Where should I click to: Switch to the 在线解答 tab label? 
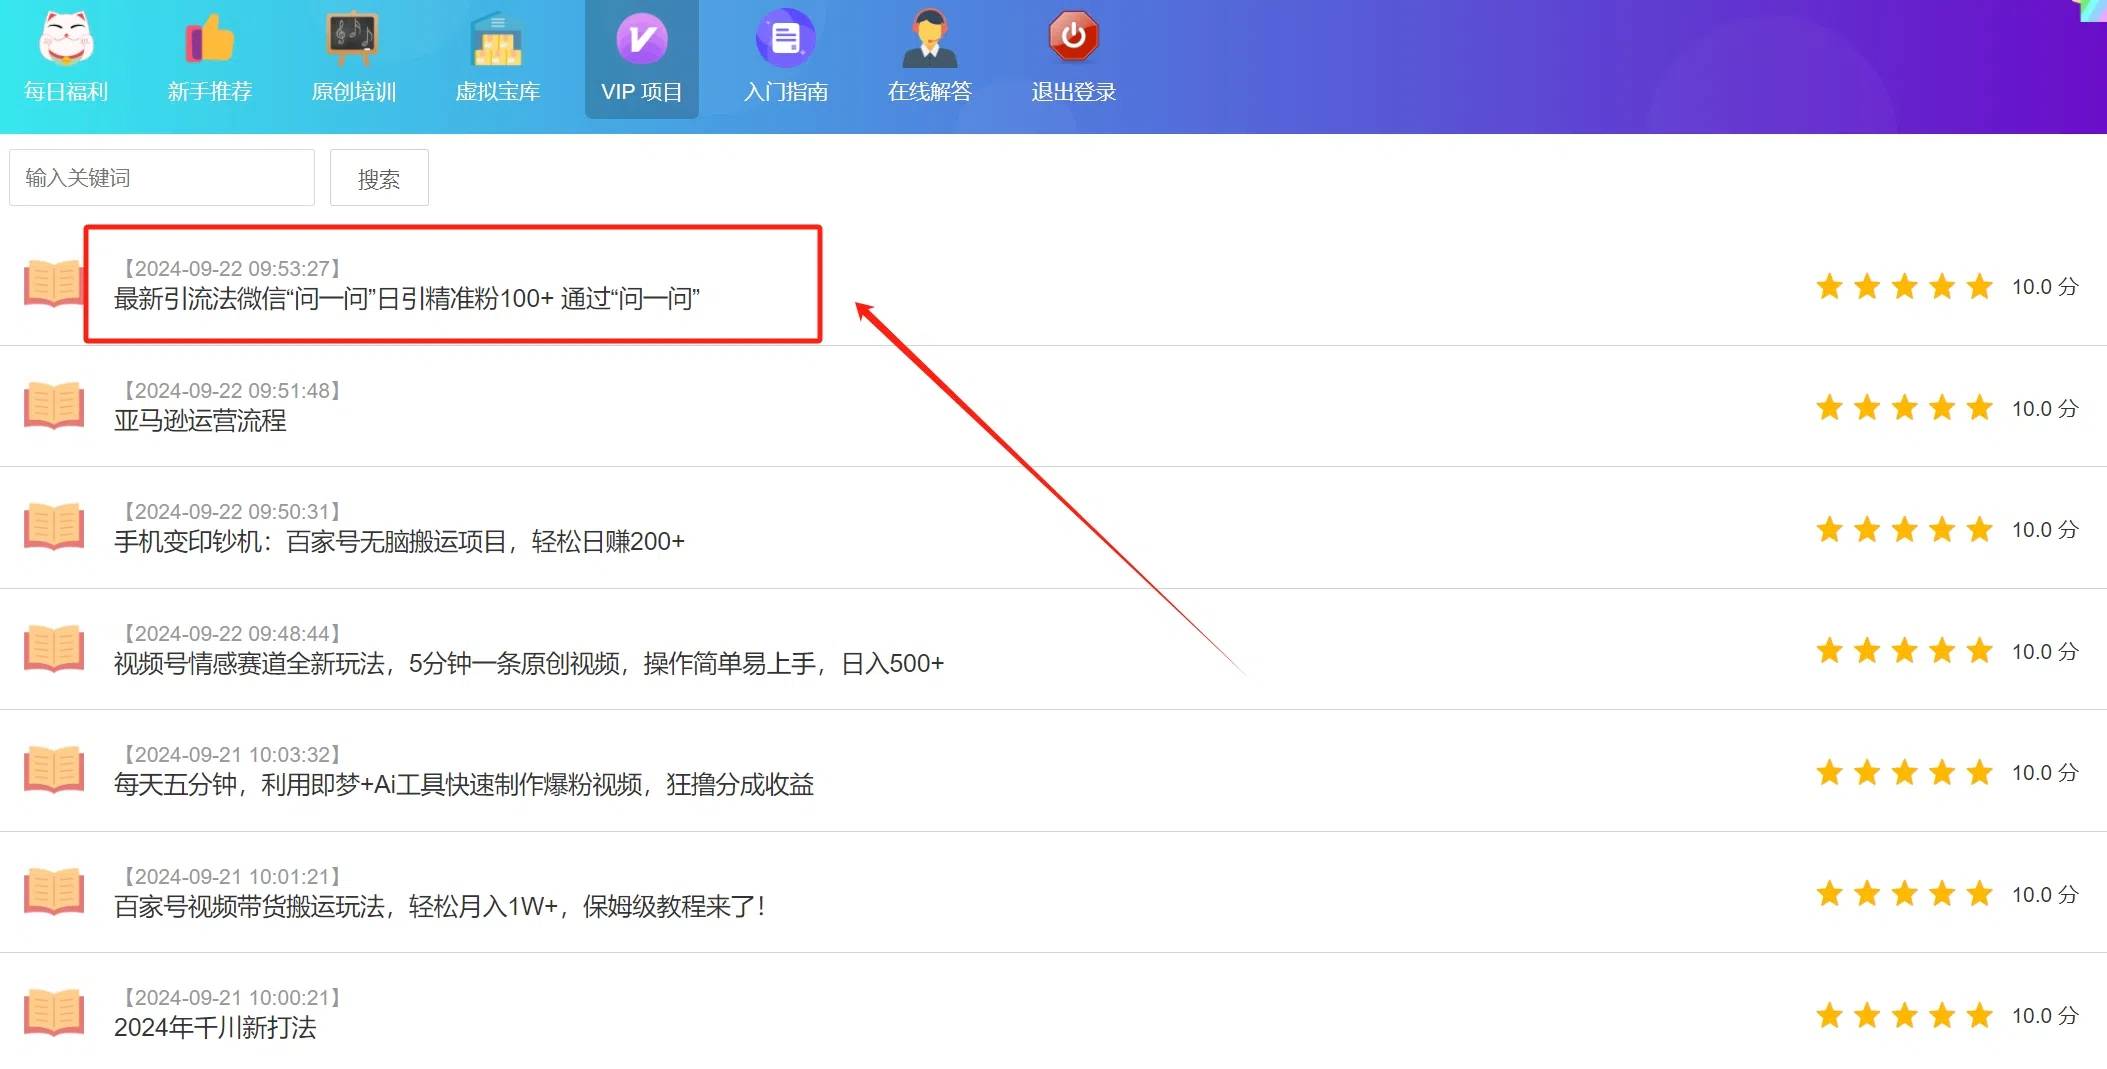coord(930,92)
